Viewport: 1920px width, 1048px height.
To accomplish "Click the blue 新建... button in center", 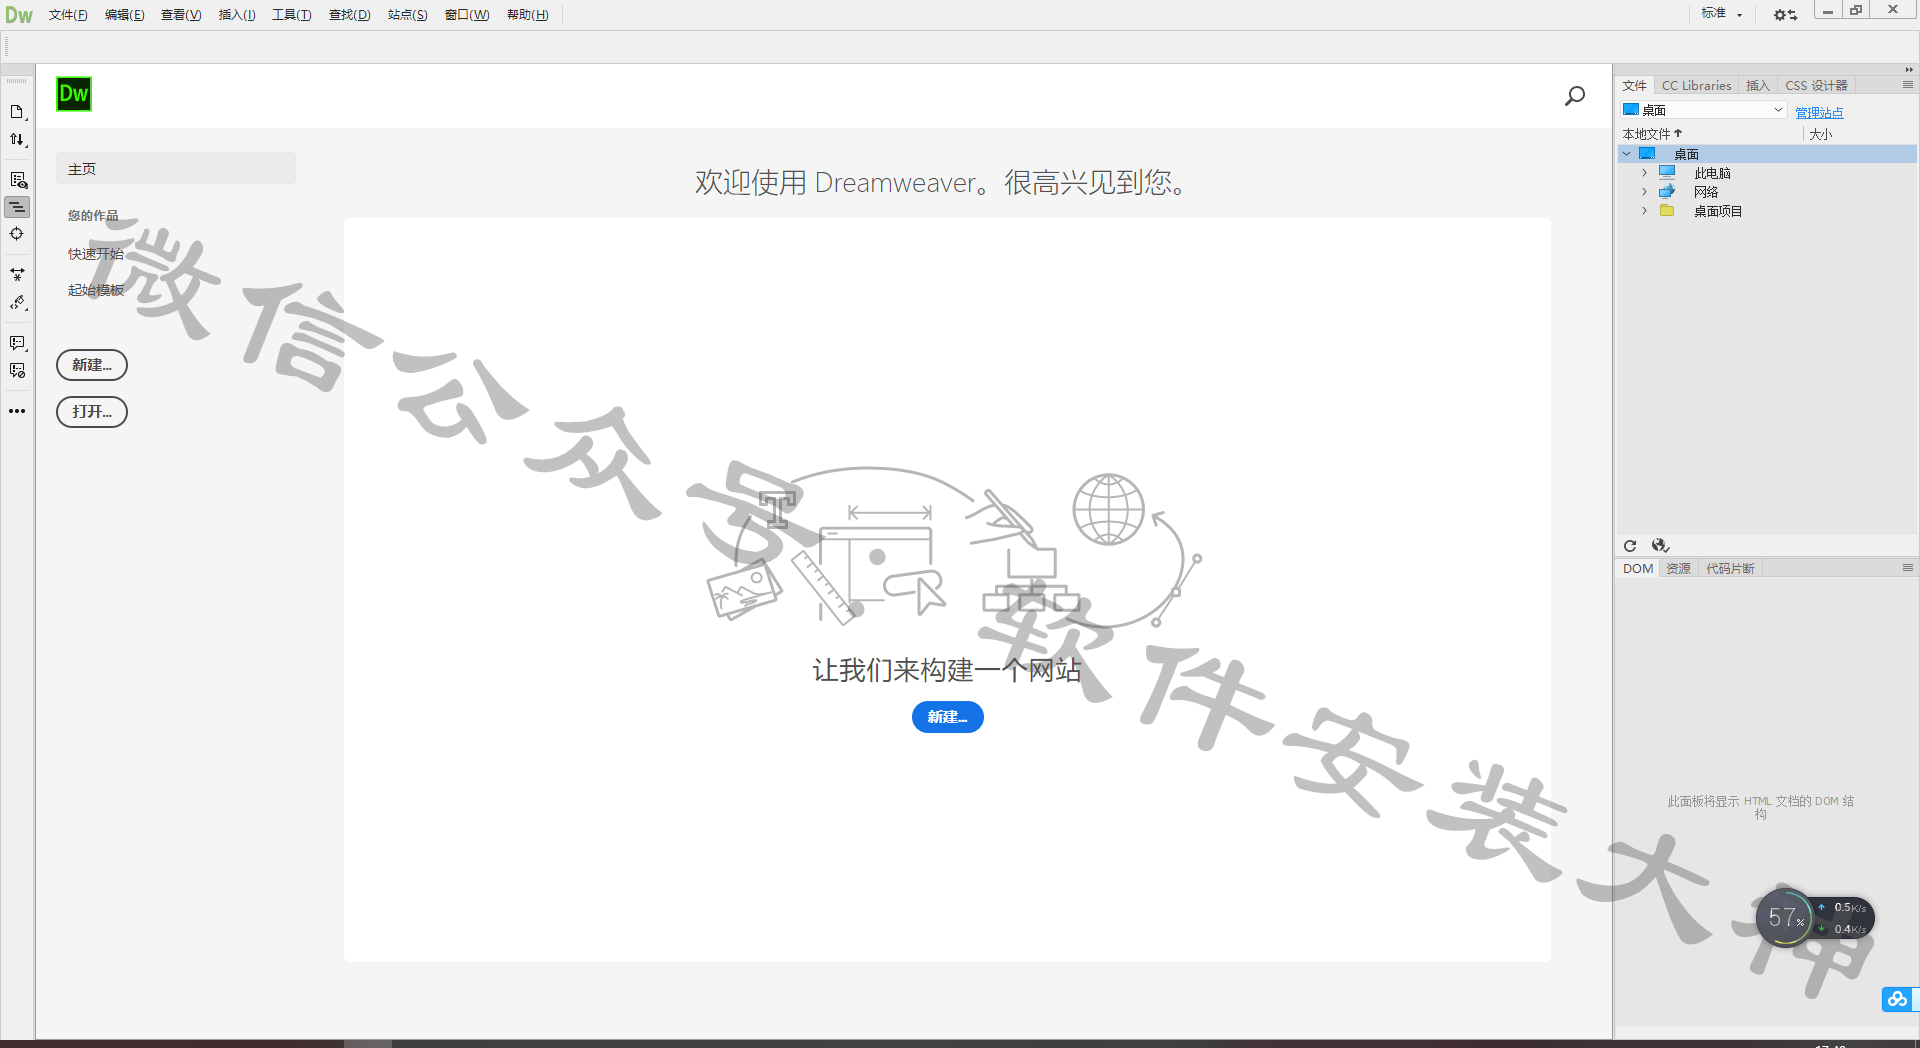I will click(x=947, y=717).
